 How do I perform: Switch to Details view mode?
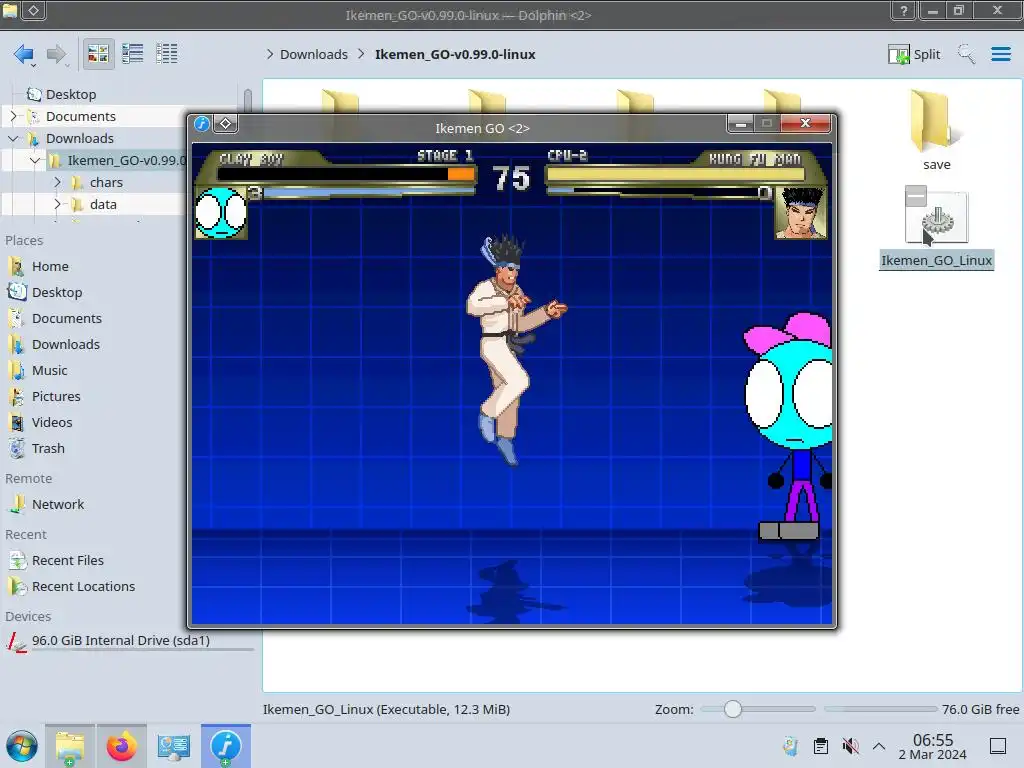tap(167, 54)
